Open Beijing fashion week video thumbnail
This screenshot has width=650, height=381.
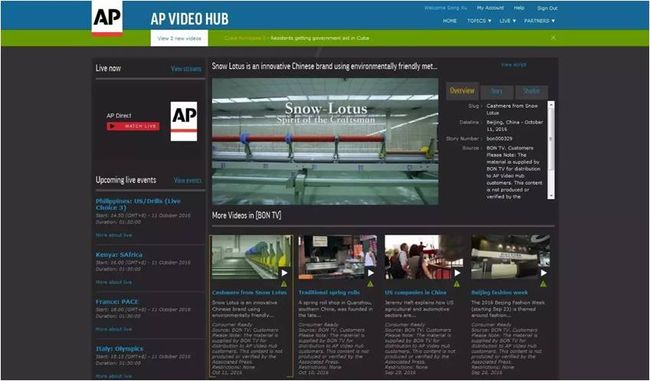511,257
